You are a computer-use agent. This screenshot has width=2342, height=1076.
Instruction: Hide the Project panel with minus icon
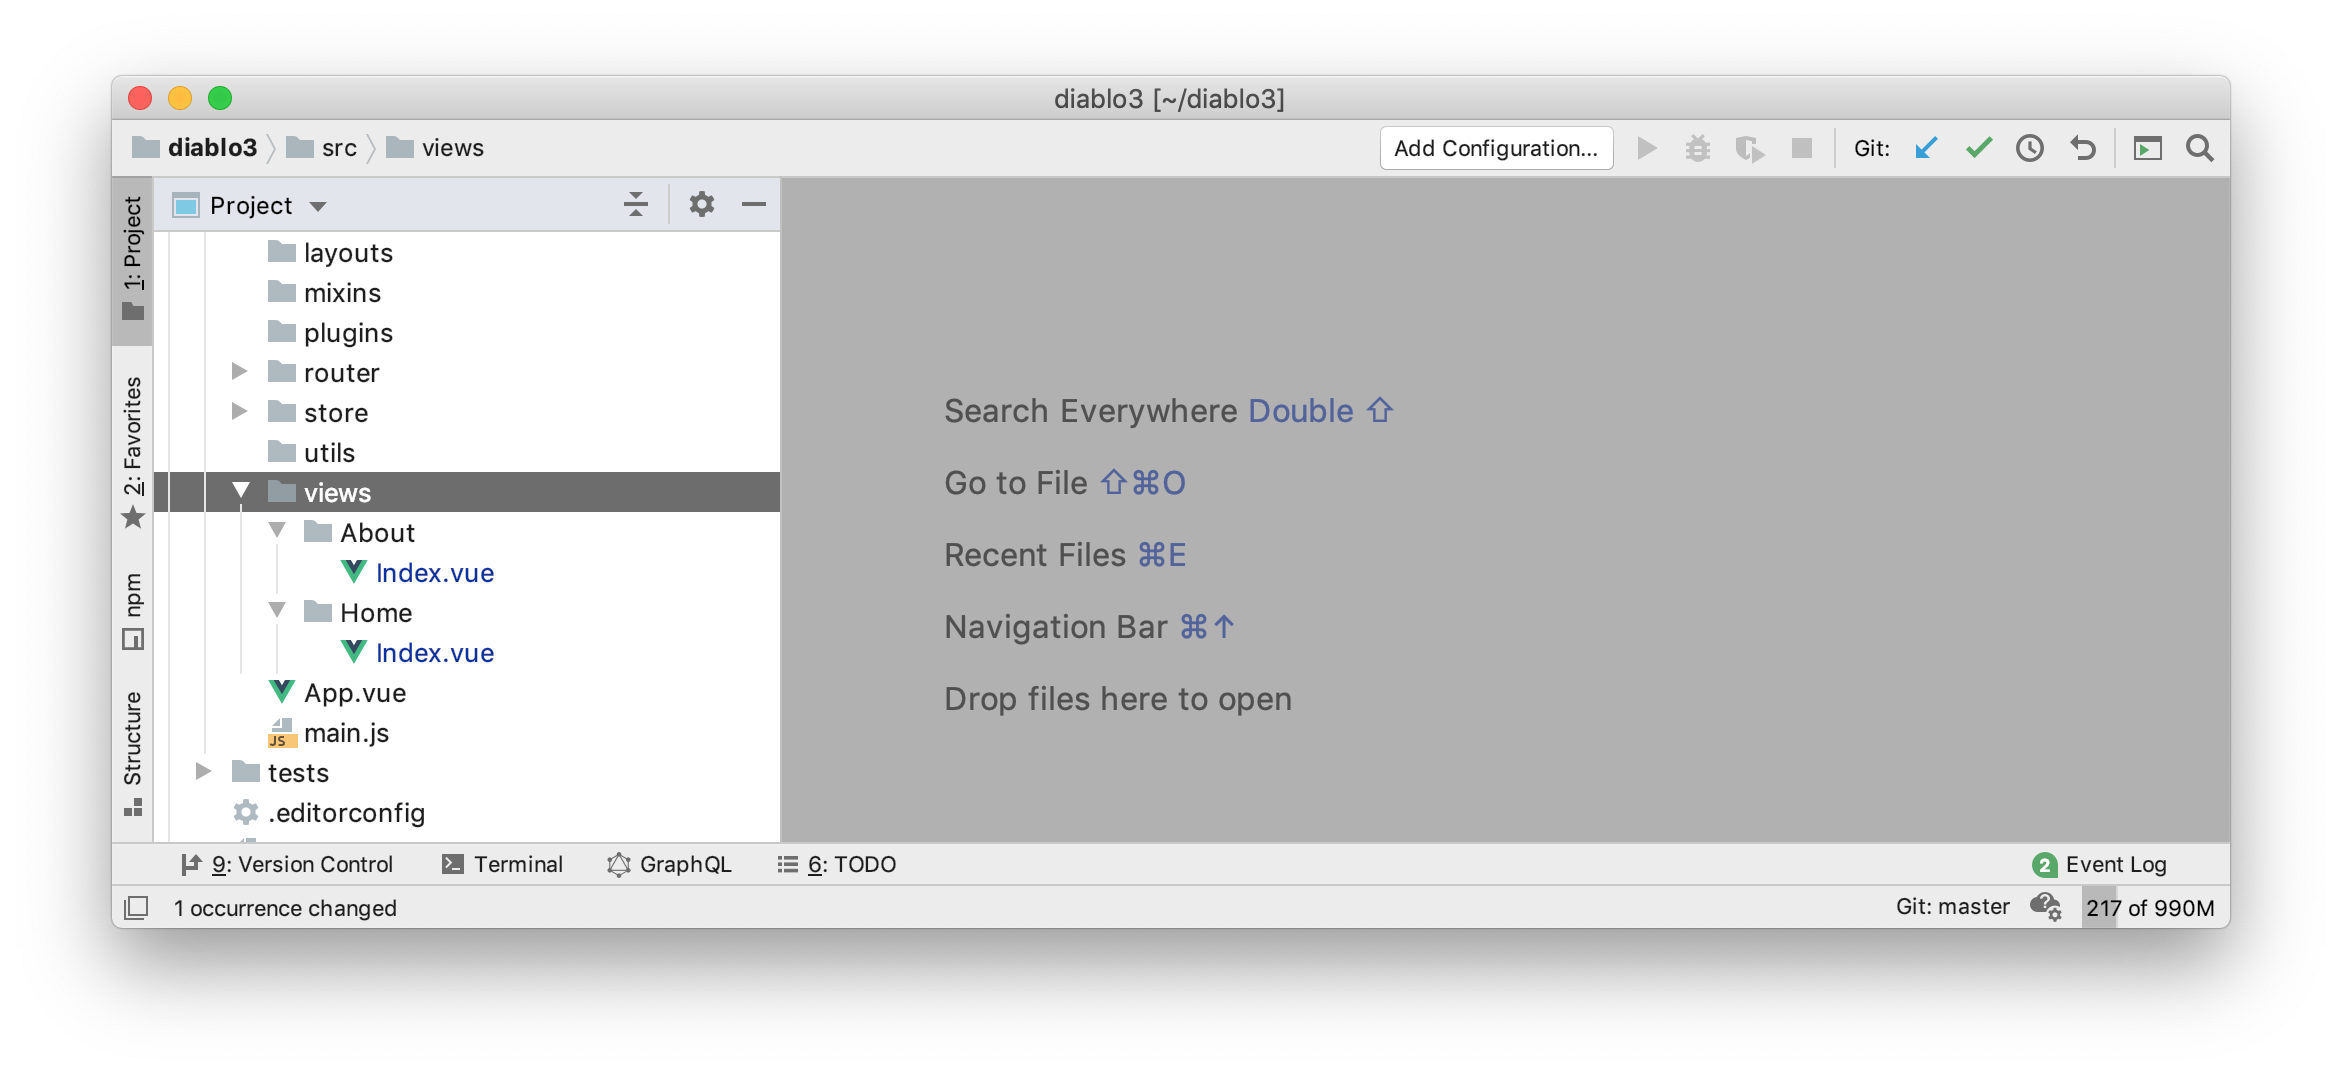pyautogui.click(x=754, y=204)
